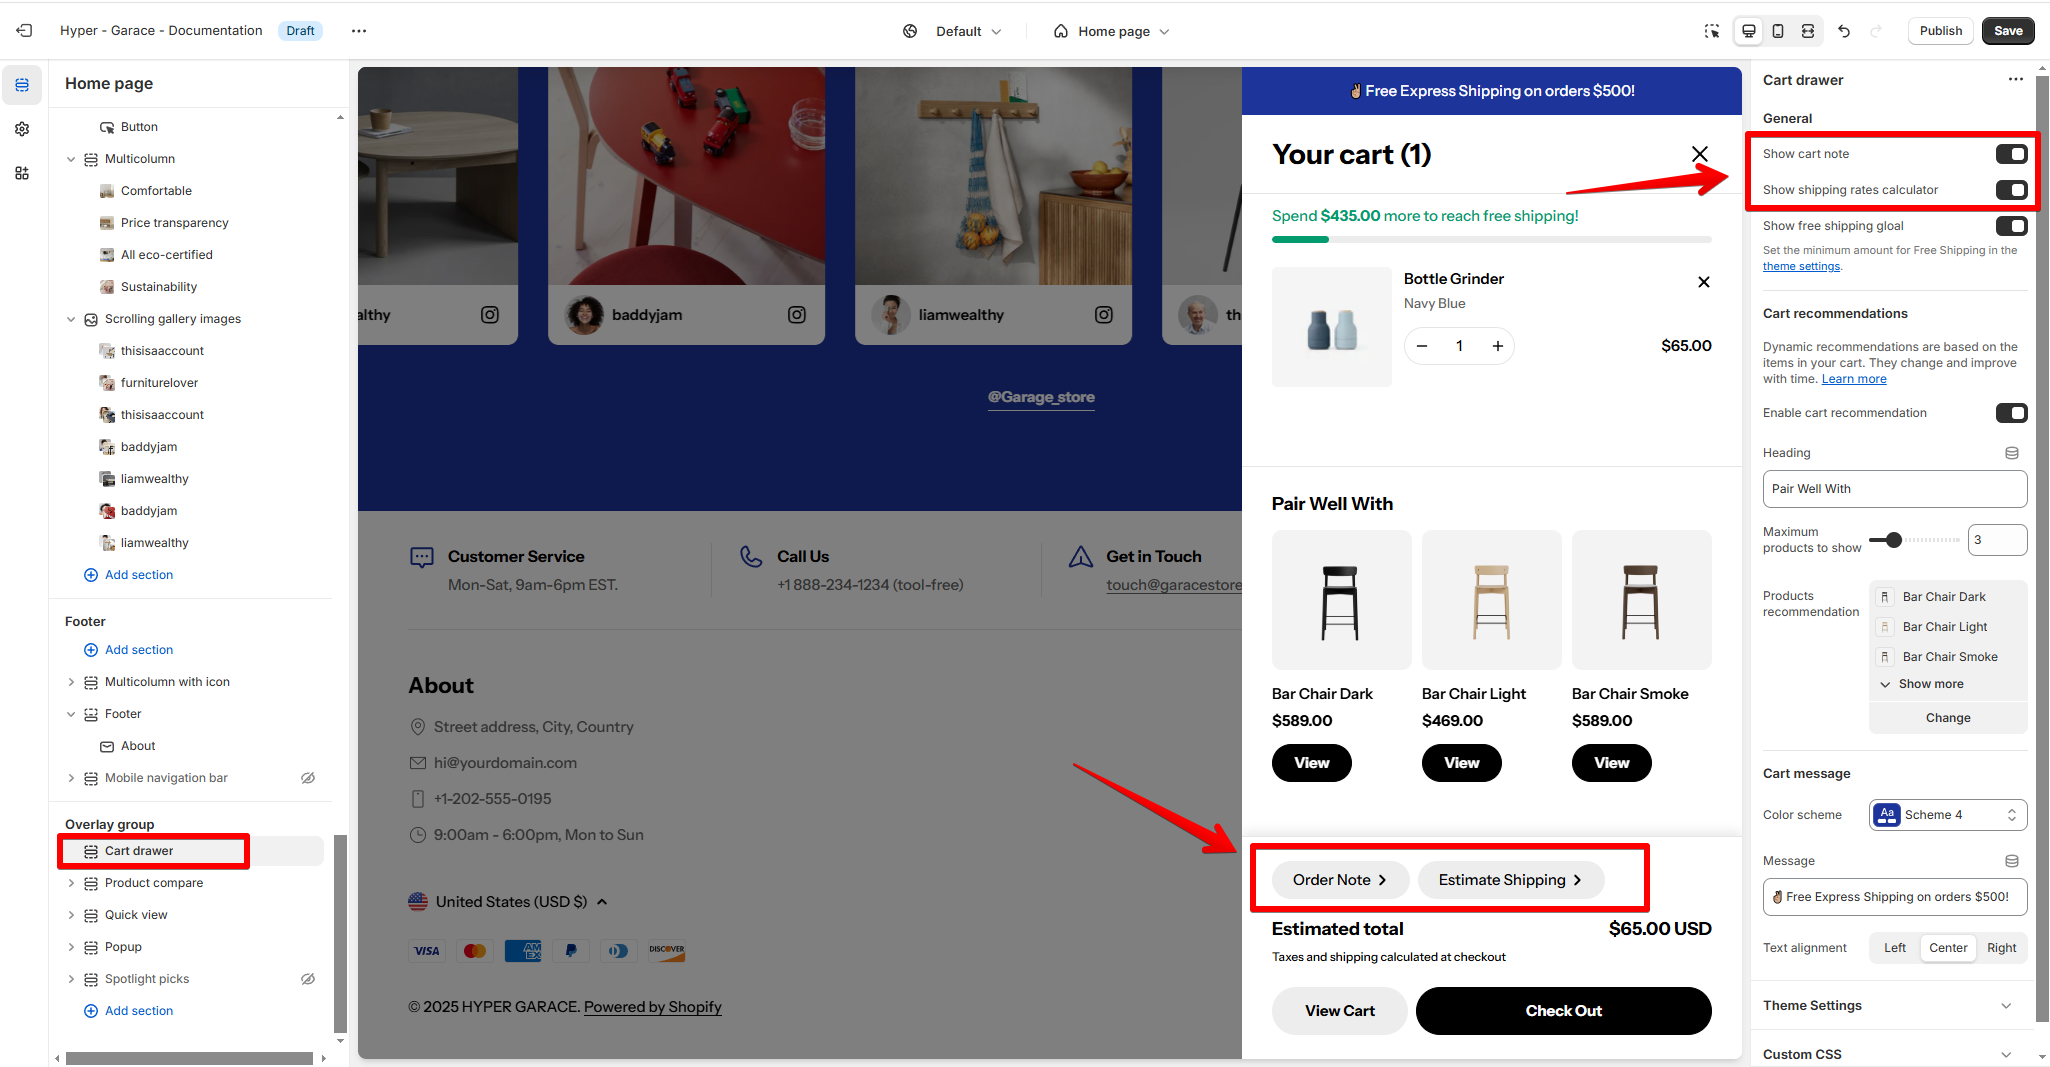Viewport: 2050px width, 1067px height.
Task: Open the Home page template selector
Action: point(1112,31)
